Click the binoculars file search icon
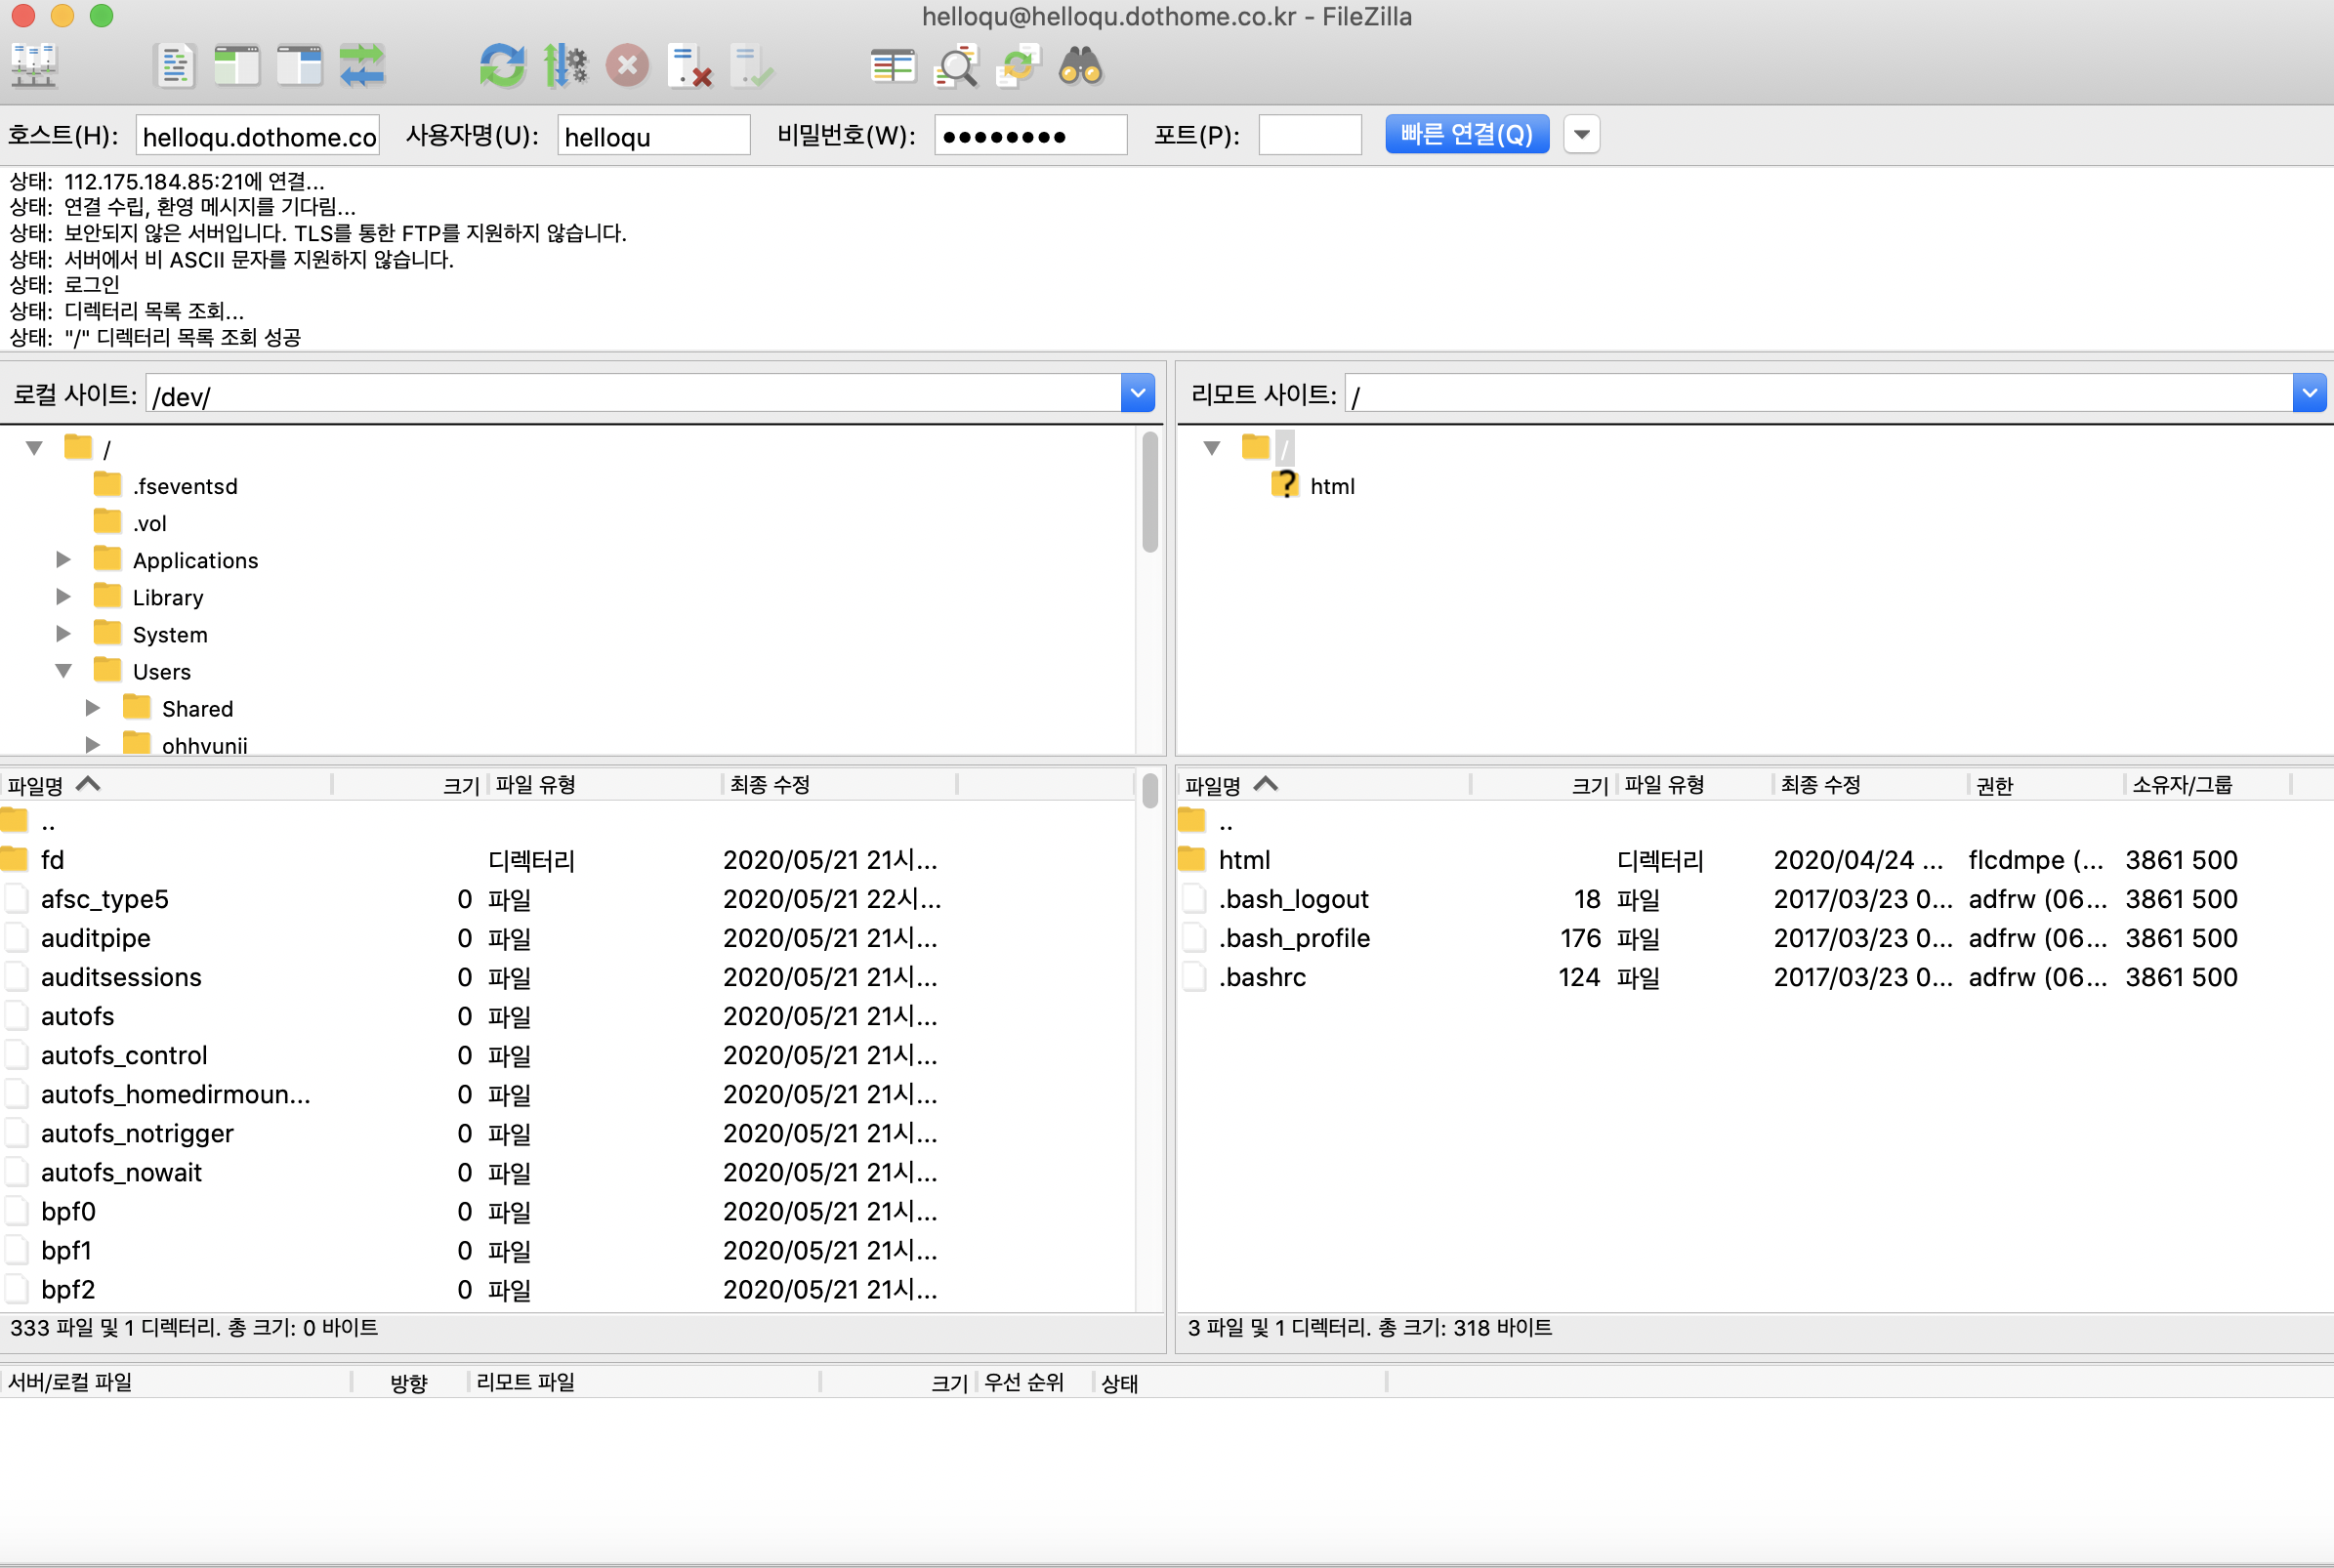Screen dimensions: 2334x1568 click(1080, 66)
